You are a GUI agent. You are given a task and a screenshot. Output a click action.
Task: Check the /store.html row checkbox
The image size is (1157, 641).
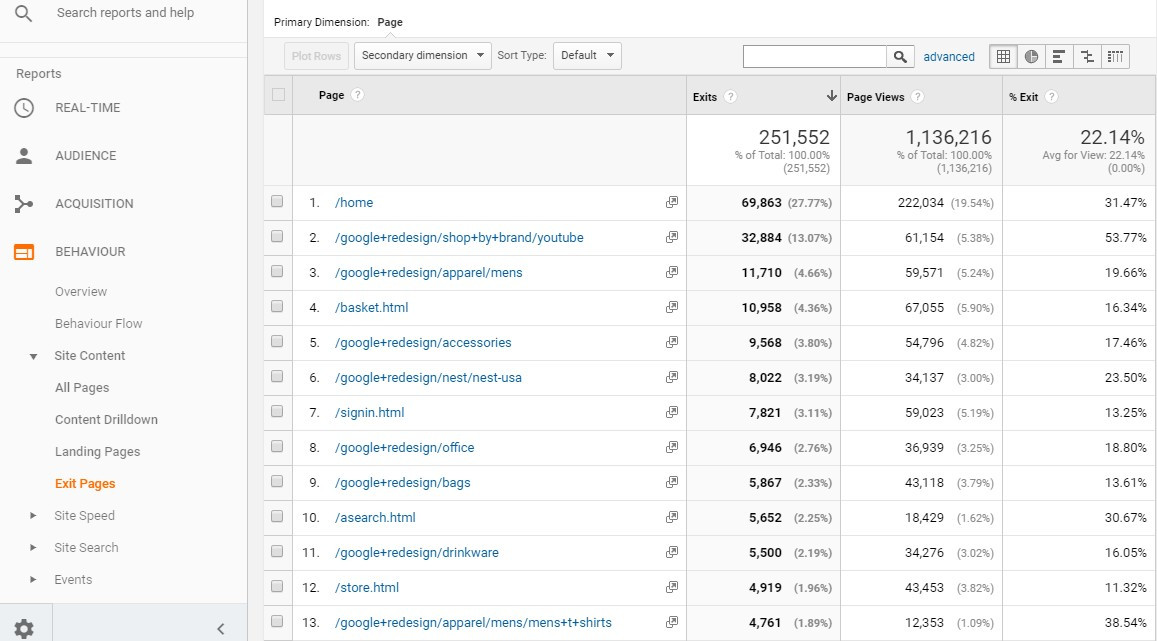277,586
